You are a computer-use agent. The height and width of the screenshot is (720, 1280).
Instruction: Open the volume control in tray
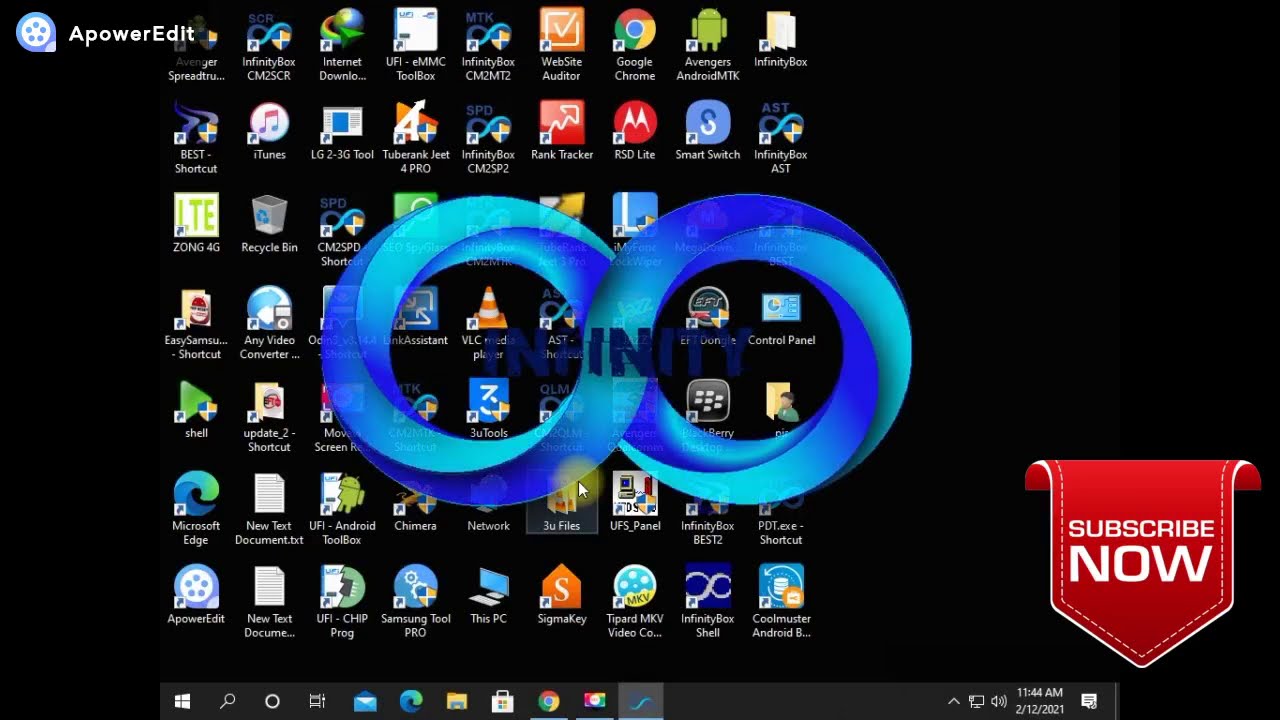(998, 701)
